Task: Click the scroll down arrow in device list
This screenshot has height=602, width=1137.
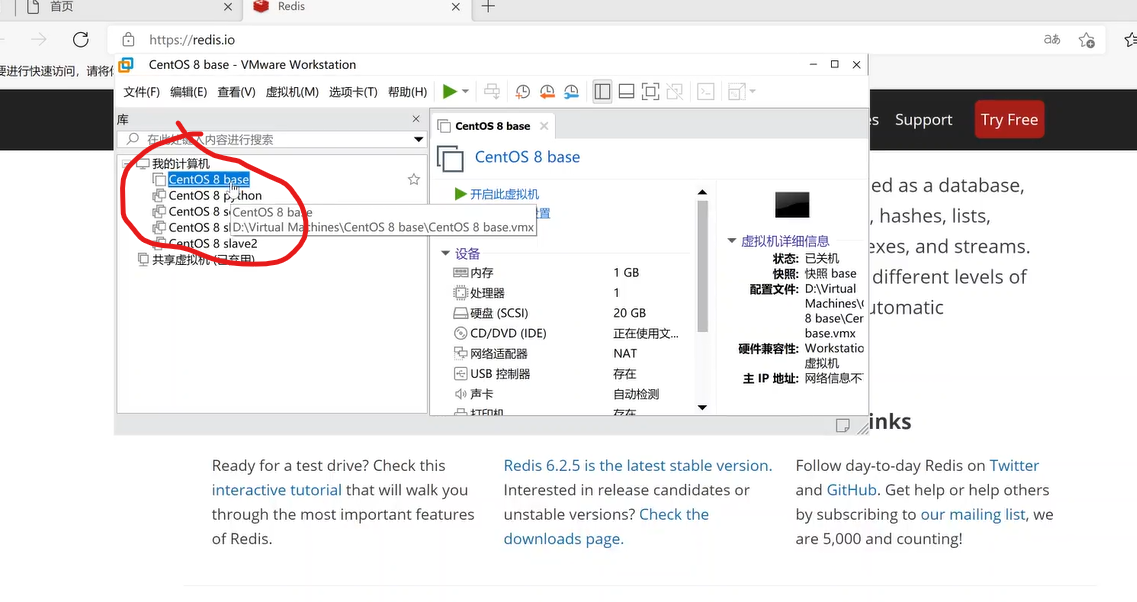Action: (x=702, y=408)
